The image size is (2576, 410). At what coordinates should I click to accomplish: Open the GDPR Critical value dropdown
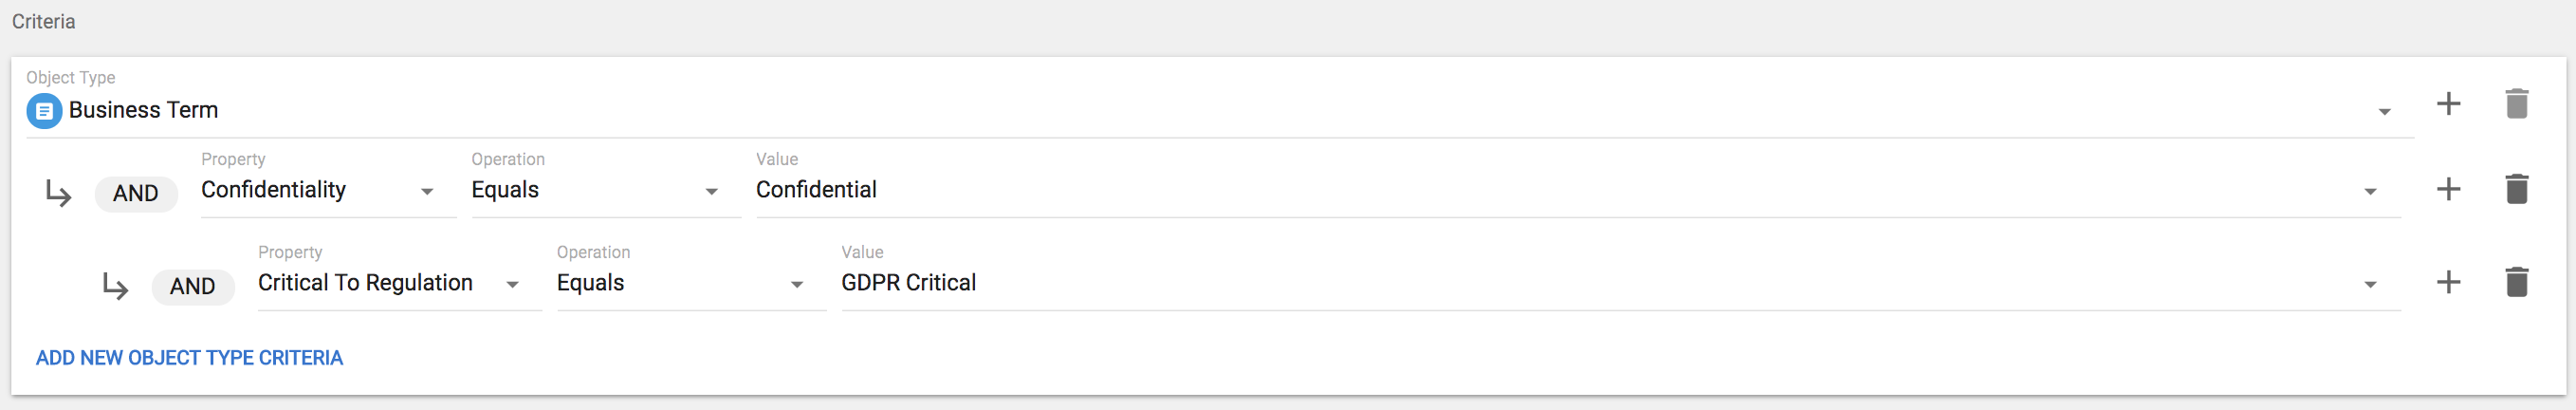click(2370, 284)
